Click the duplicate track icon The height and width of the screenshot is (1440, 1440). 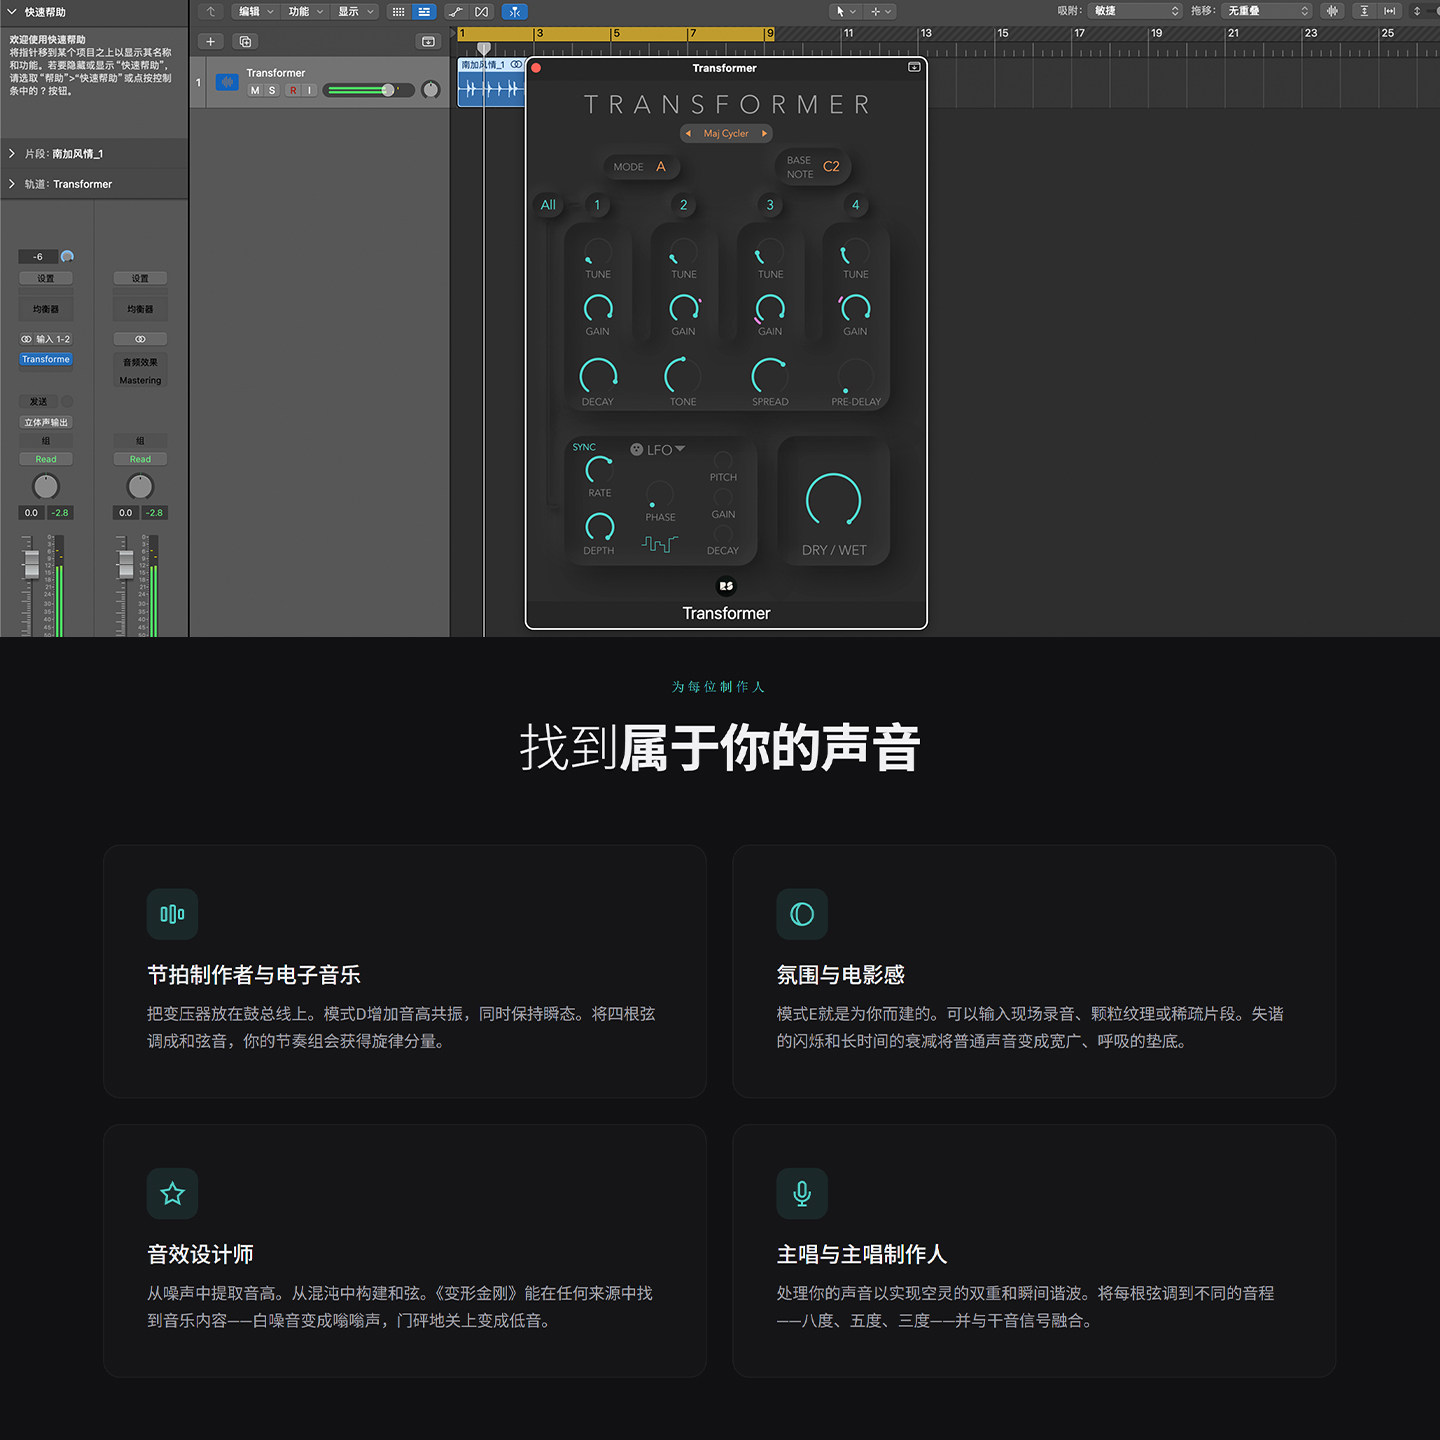pyautogui.click(x=245, y=42)
